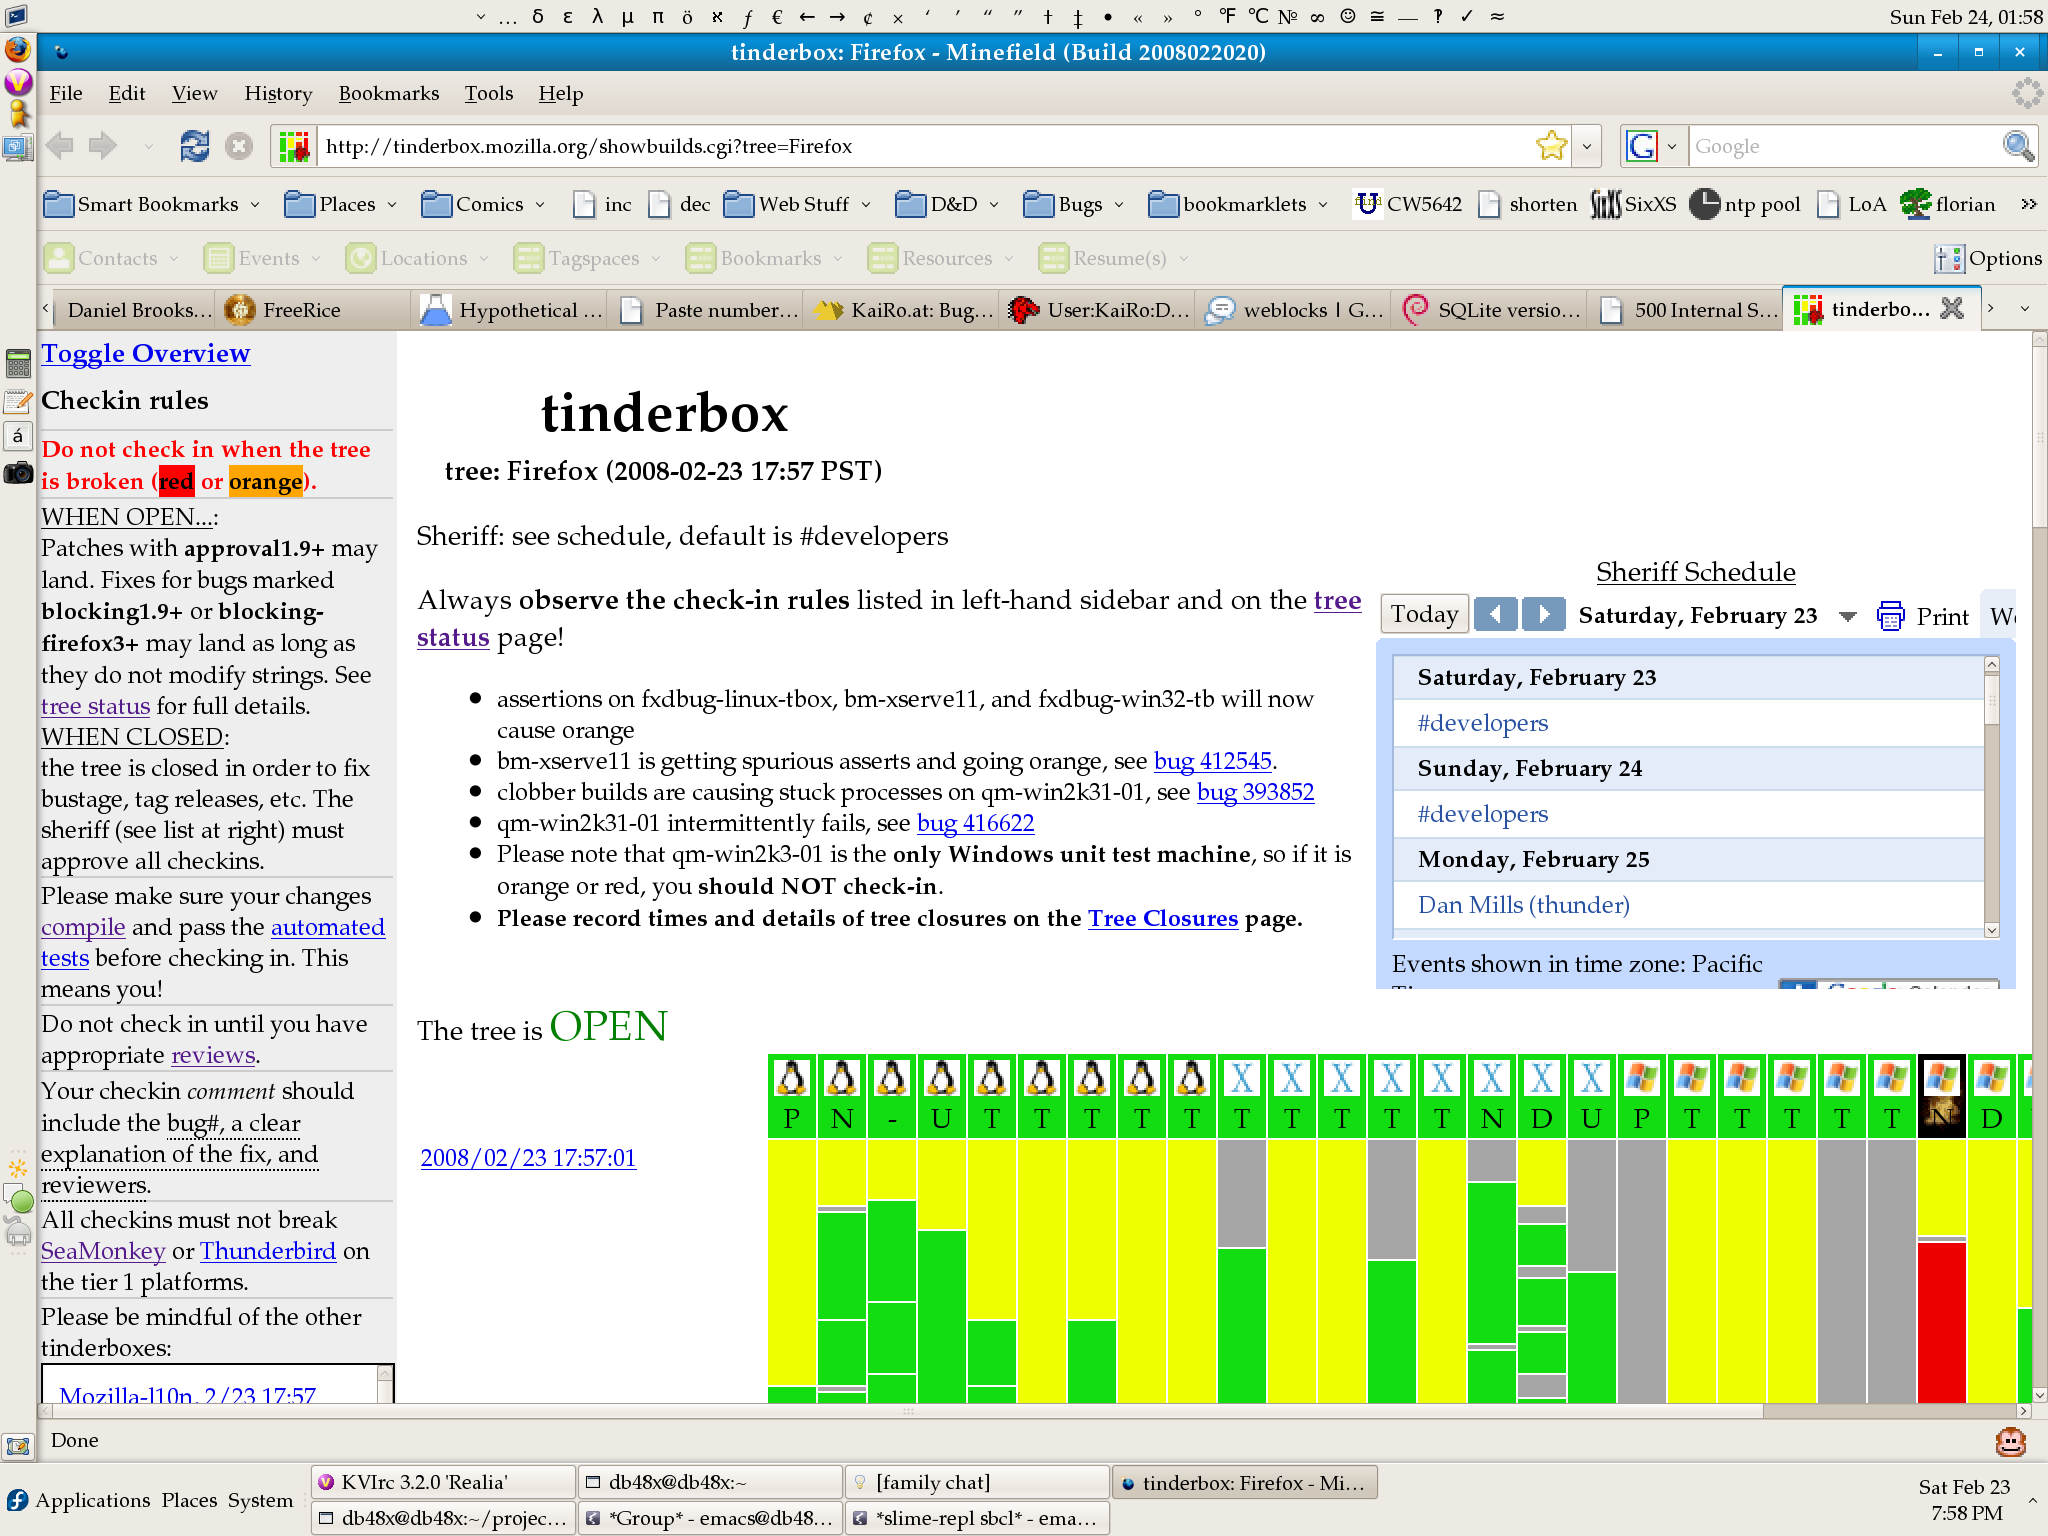Switch to KVIrc window in taskbar
The image size is (2048, 1536).
(443, 1482)
